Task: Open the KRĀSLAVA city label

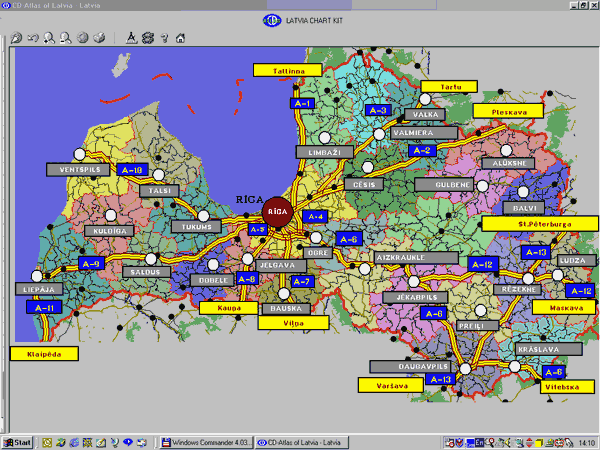Action: pos(549,349)
